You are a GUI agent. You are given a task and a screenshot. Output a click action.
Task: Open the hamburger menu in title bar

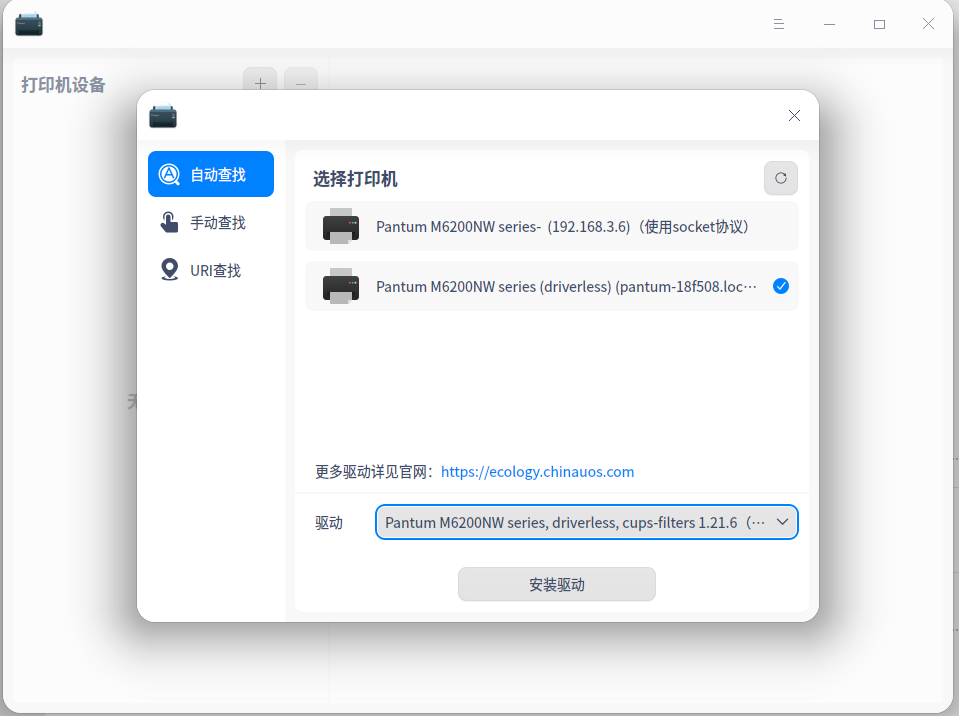point(778,23)
